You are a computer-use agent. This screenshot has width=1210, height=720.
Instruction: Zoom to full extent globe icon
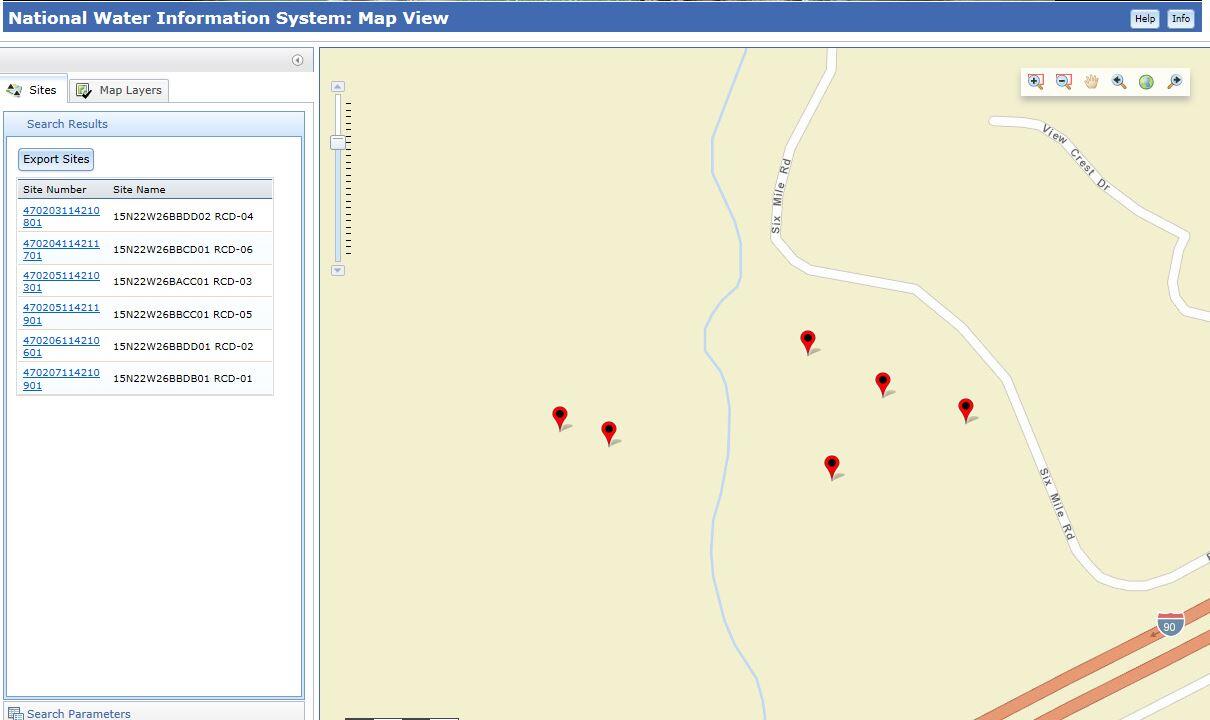1146,82
